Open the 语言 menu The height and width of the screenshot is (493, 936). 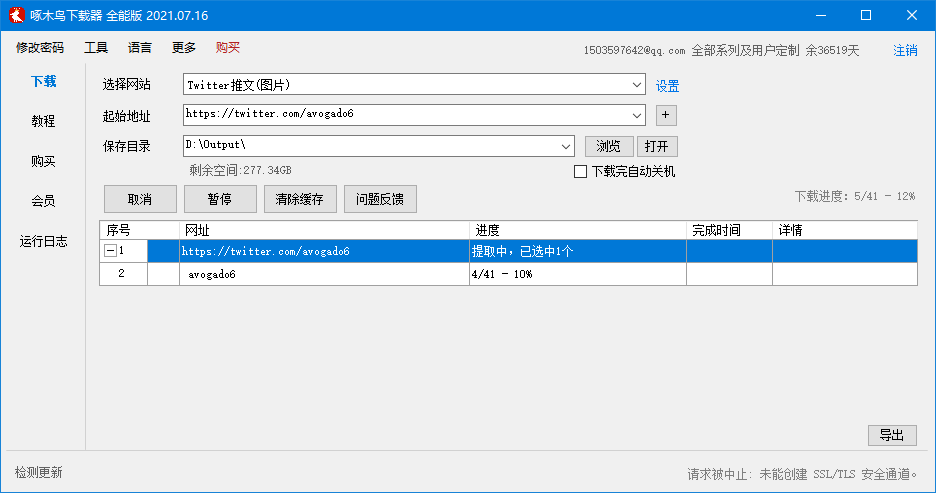(x=140, y=48)
